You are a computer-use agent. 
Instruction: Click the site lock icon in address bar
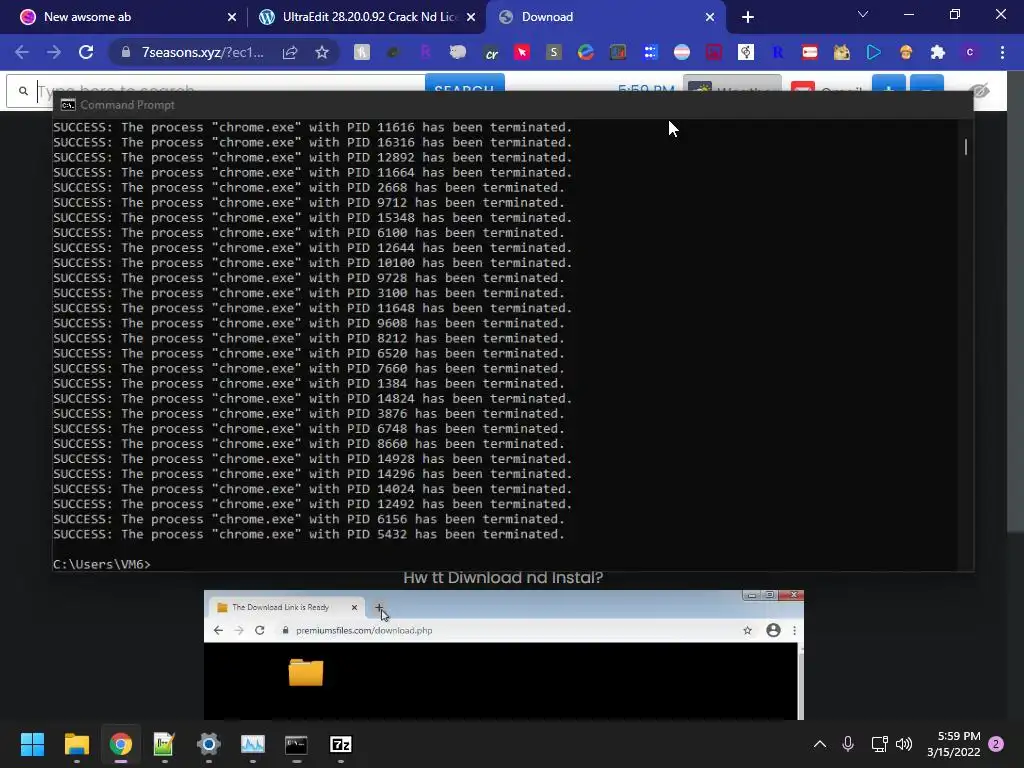126,52
